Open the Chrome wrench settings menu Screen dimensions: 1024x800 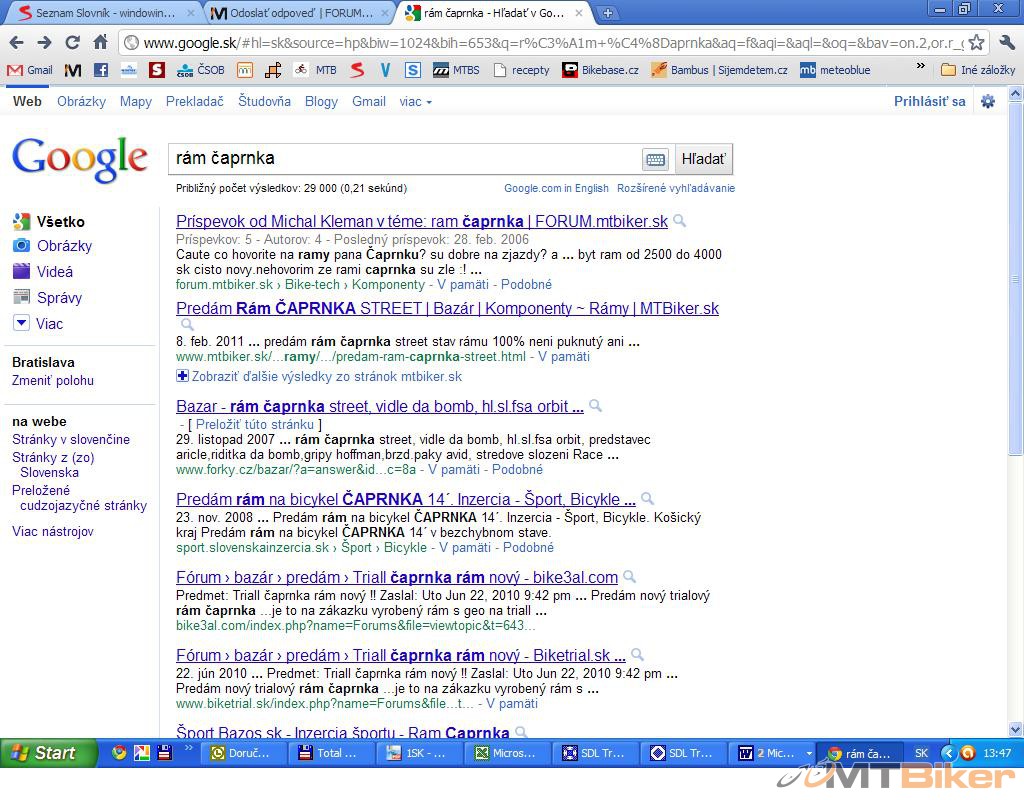[x=1007, y=43]
